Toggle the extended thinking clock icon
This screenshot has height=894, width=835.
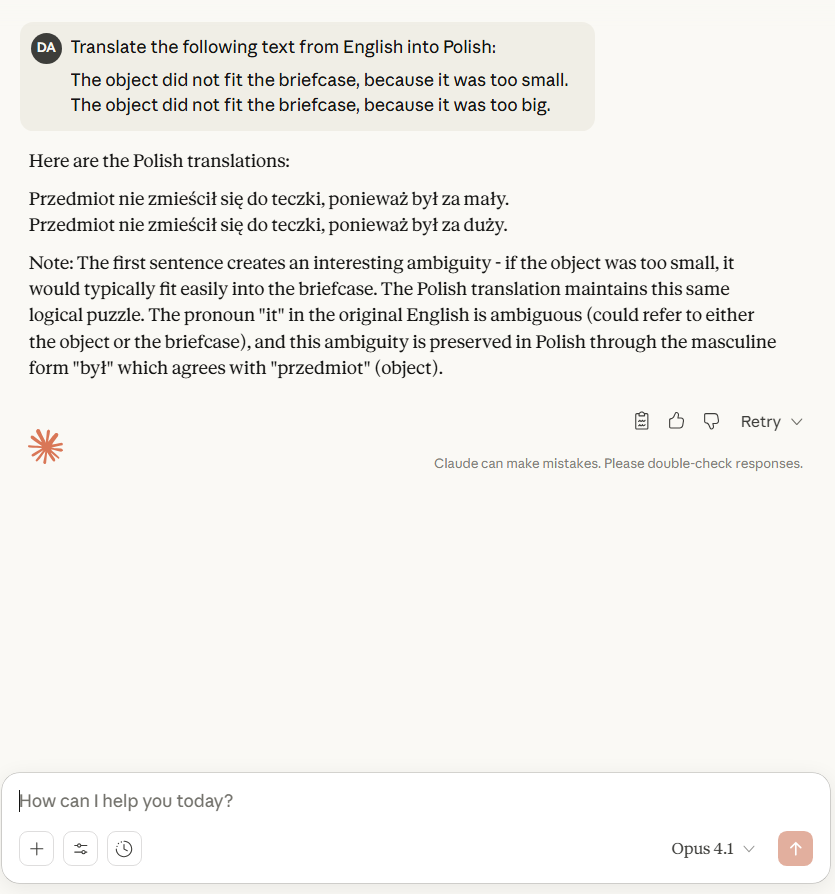coord(124,849)
